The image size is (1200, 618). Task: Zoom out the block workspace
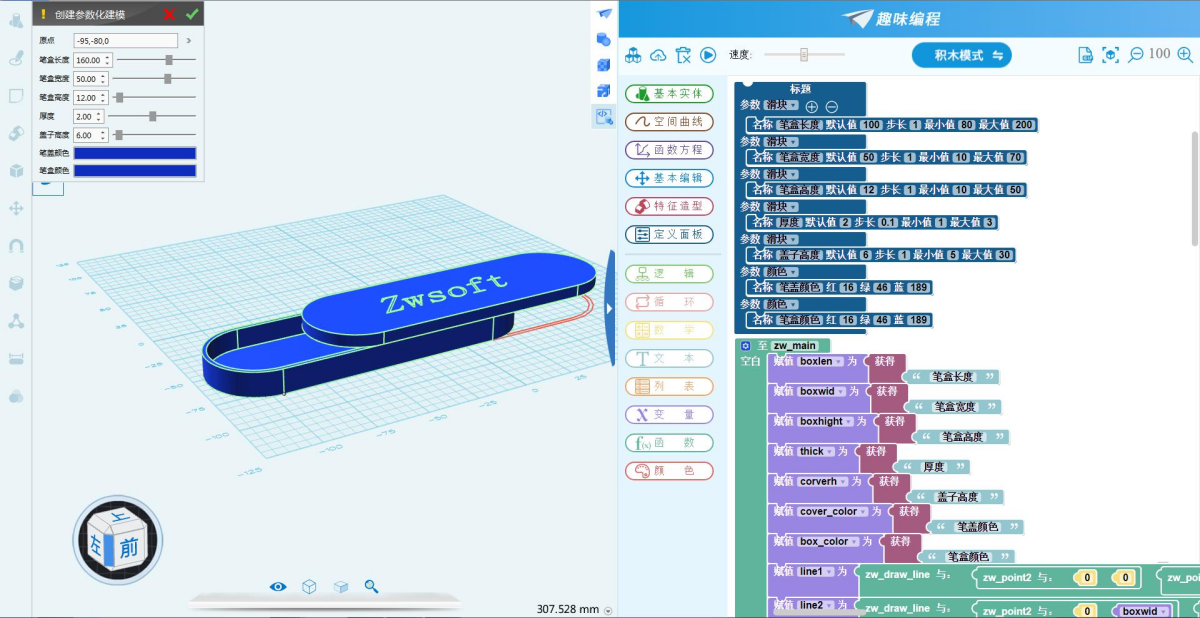coord(1136,55)
